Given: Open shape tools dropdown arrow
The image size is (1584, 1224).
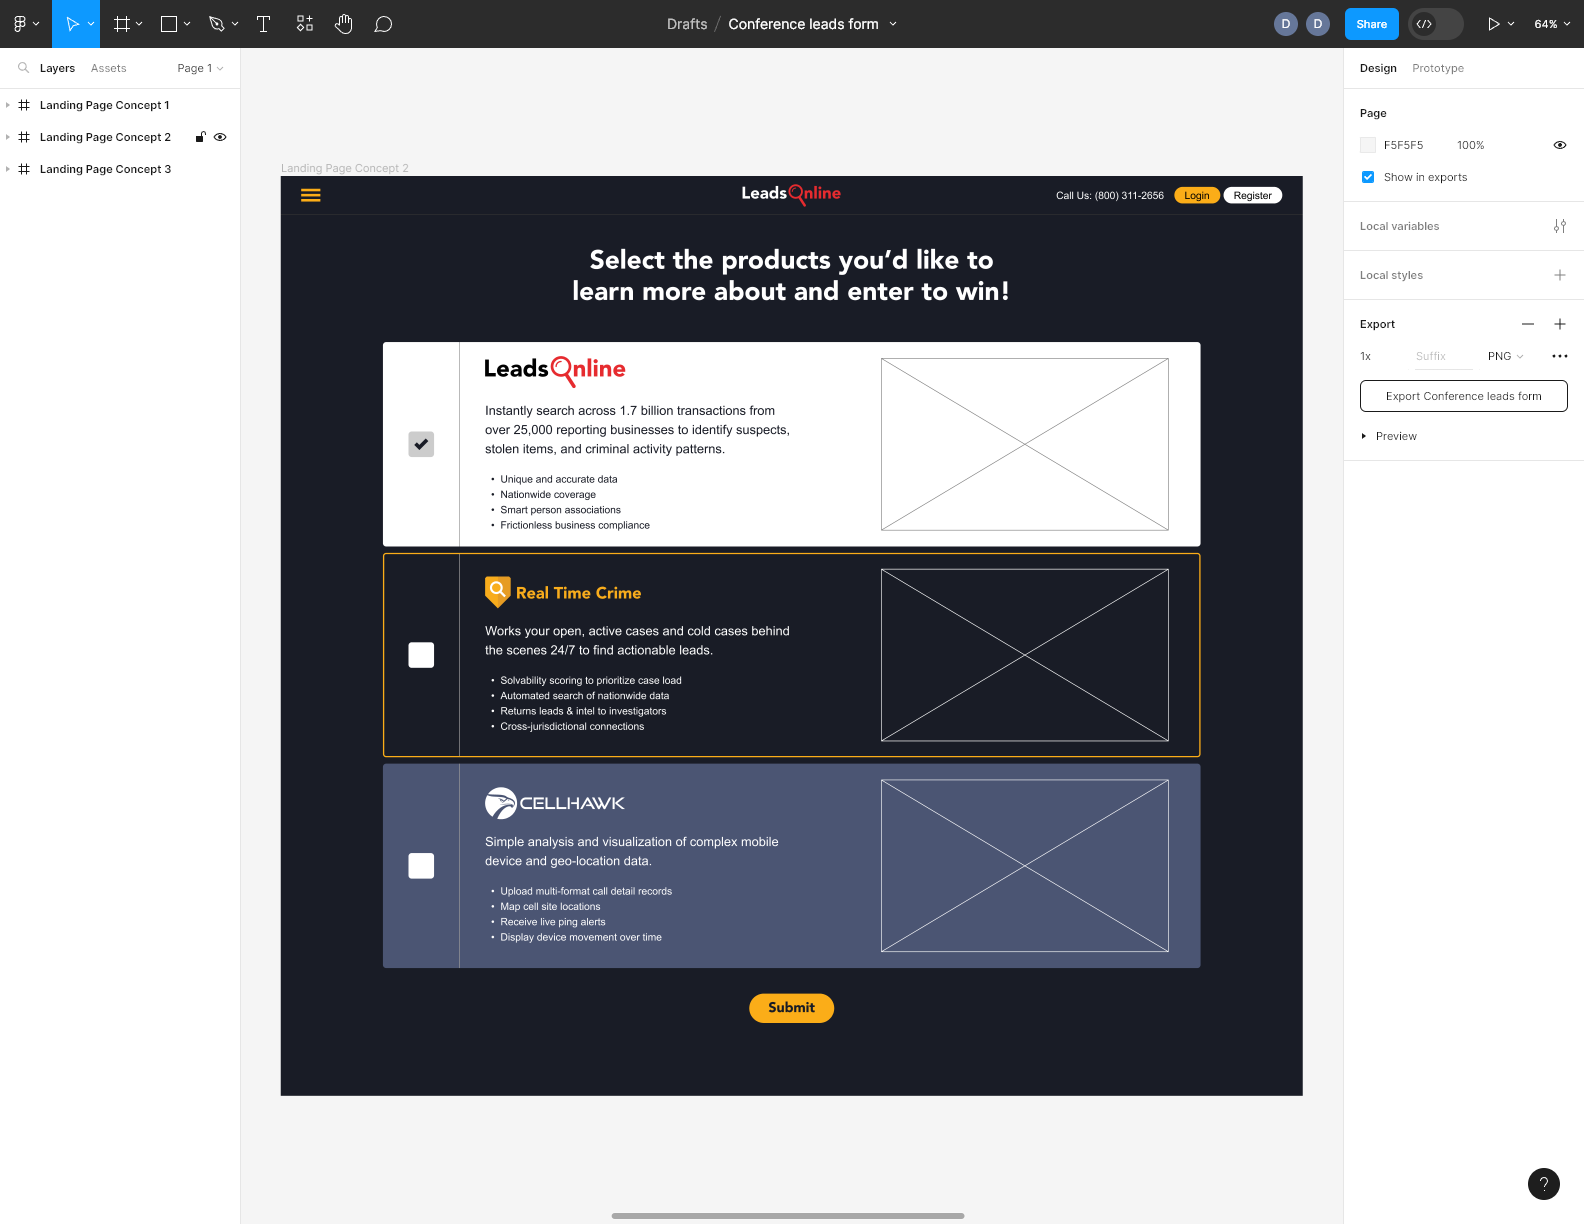Looking at the screenshot, I should point(187,24).
